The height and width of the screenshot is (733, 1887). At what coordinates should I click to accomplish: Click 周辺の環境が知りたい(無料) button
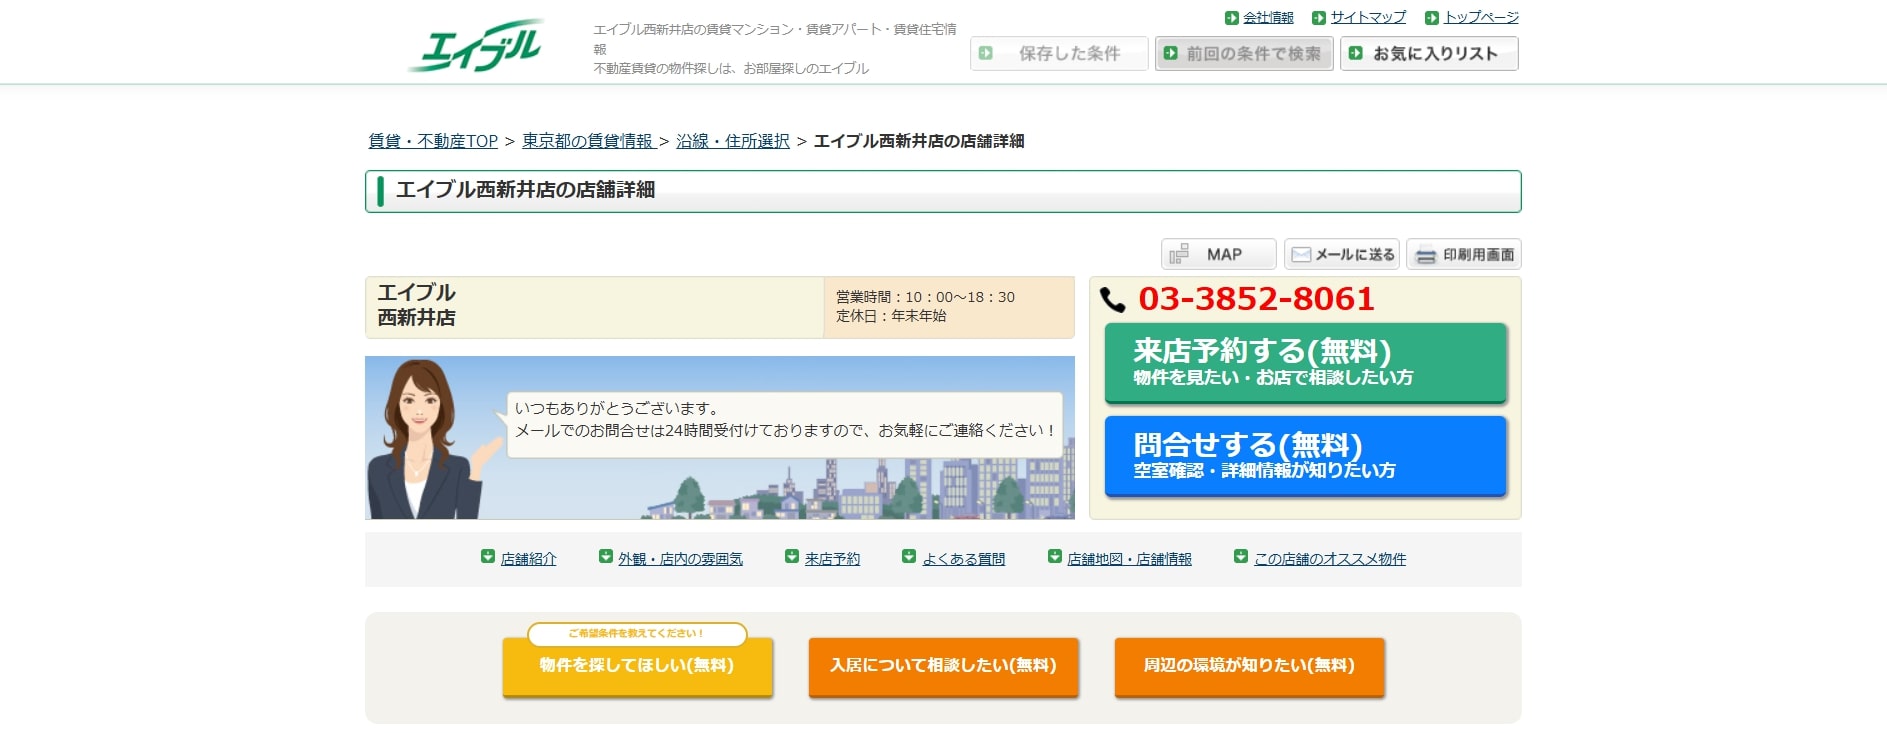point(1249,667)
